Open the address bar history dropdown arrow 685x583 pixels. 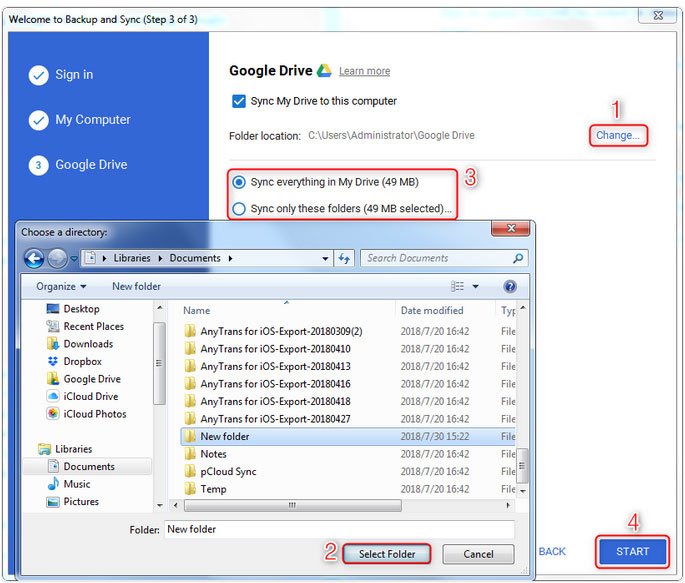coord(325,259)
